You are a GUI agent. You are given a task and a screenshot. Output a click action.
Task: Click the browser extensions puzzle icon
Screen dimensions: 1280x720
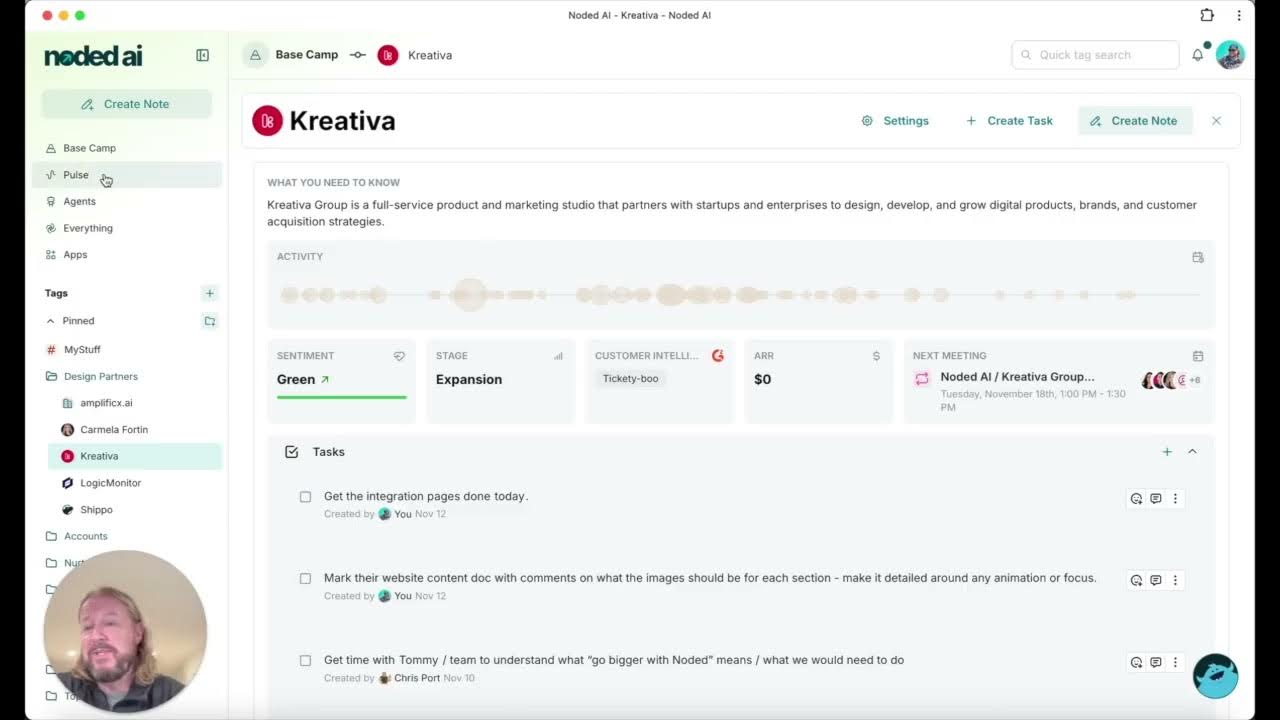click(x=1207, y=15)
